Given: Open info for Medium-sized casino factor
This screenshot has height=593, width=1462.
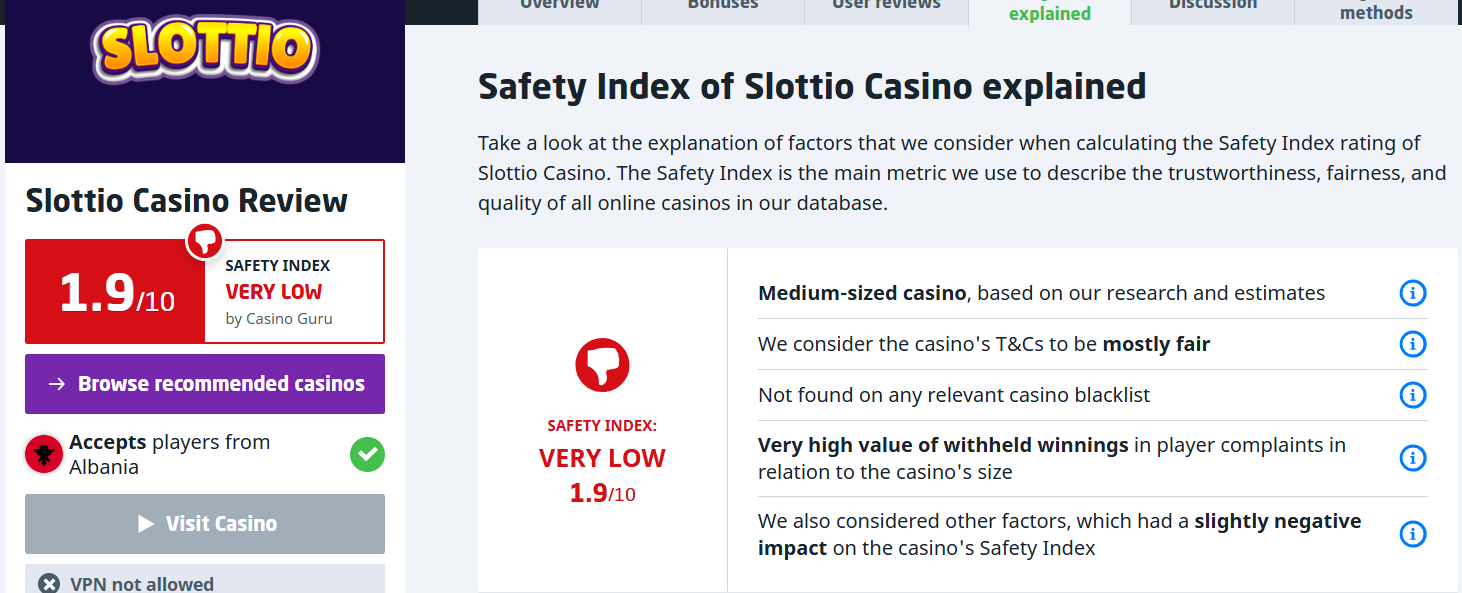Looking at the screenshot, I should (x=1412, y=293).
